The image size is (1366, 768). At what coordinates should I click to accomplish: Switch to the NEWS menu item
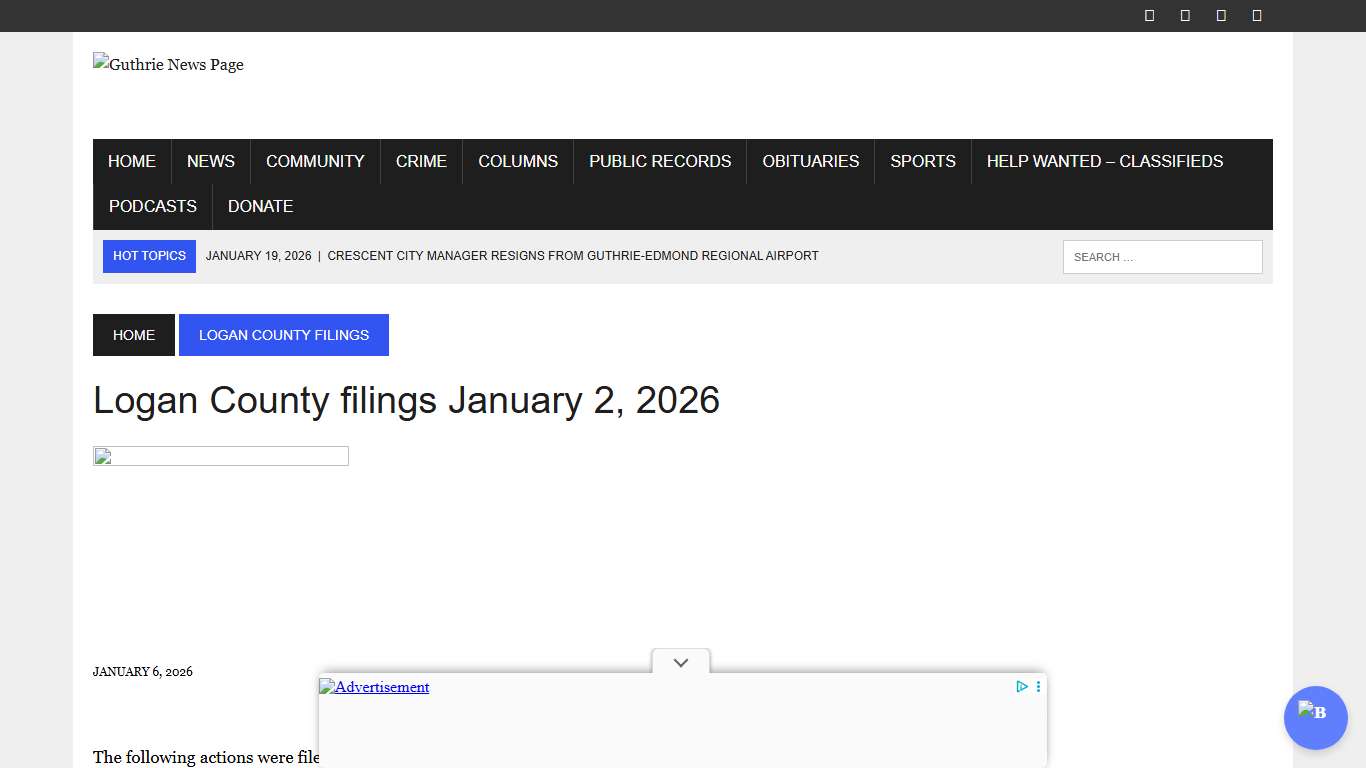point(210,161)
